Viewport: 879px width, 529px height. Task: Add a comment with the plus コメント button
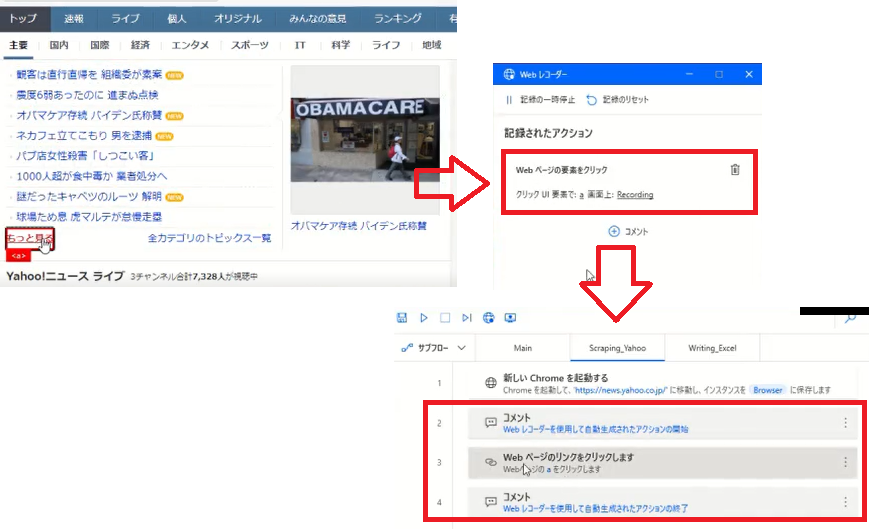[628, 231]
